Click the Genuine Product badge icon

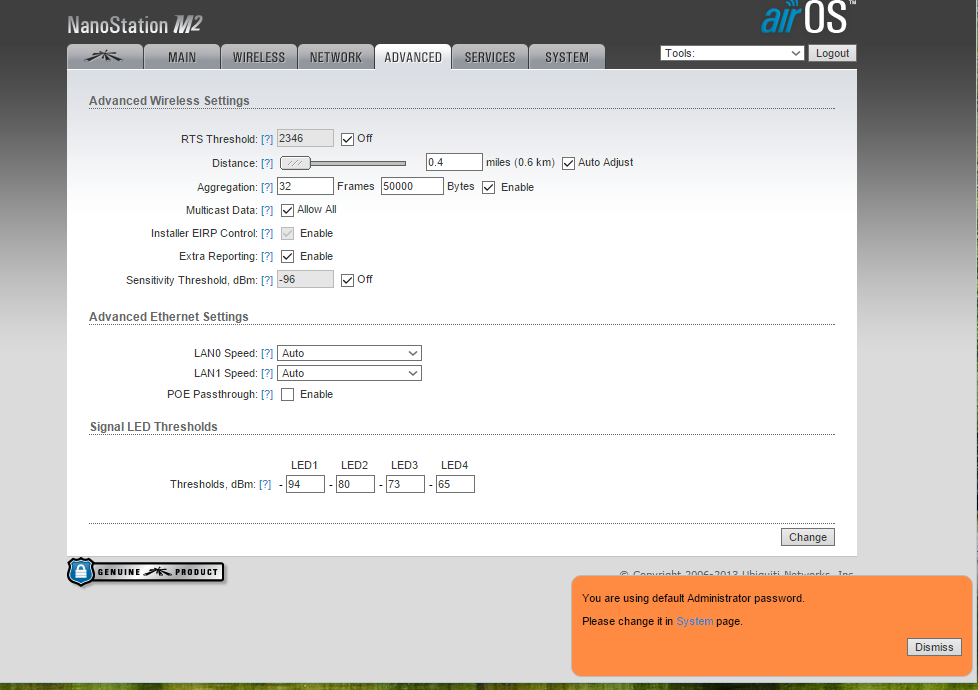coord(146,572)
